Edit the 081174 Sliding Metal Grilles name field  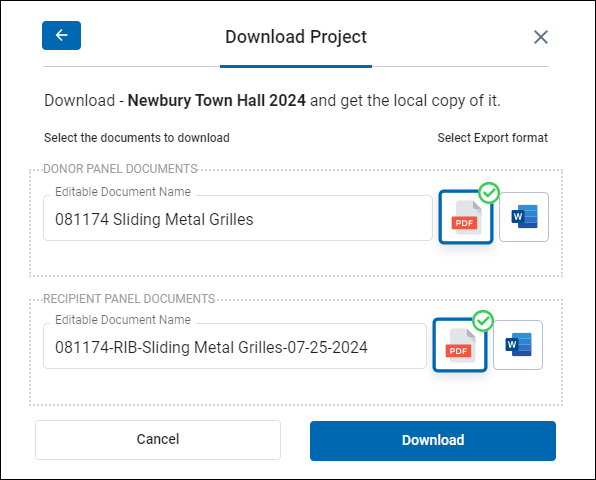coord(238,218)
